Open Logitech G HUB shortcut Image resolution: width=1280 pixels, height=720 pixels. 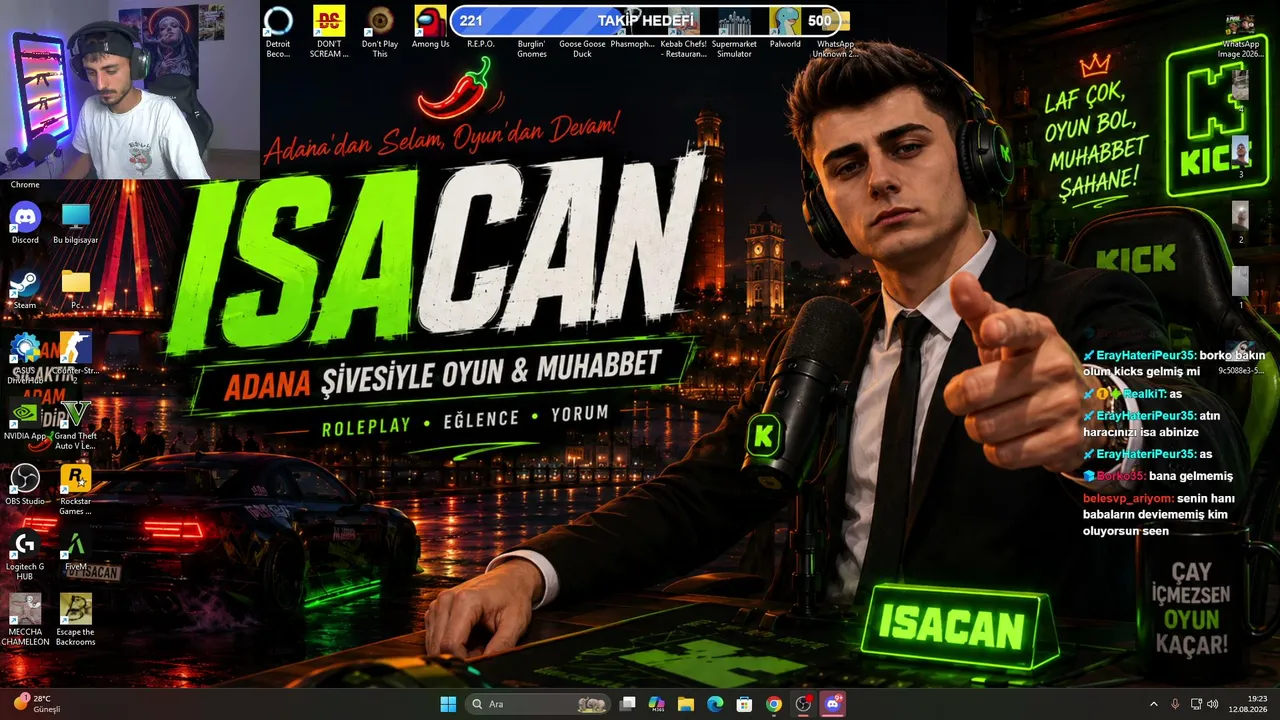click(x=25, y=555)
